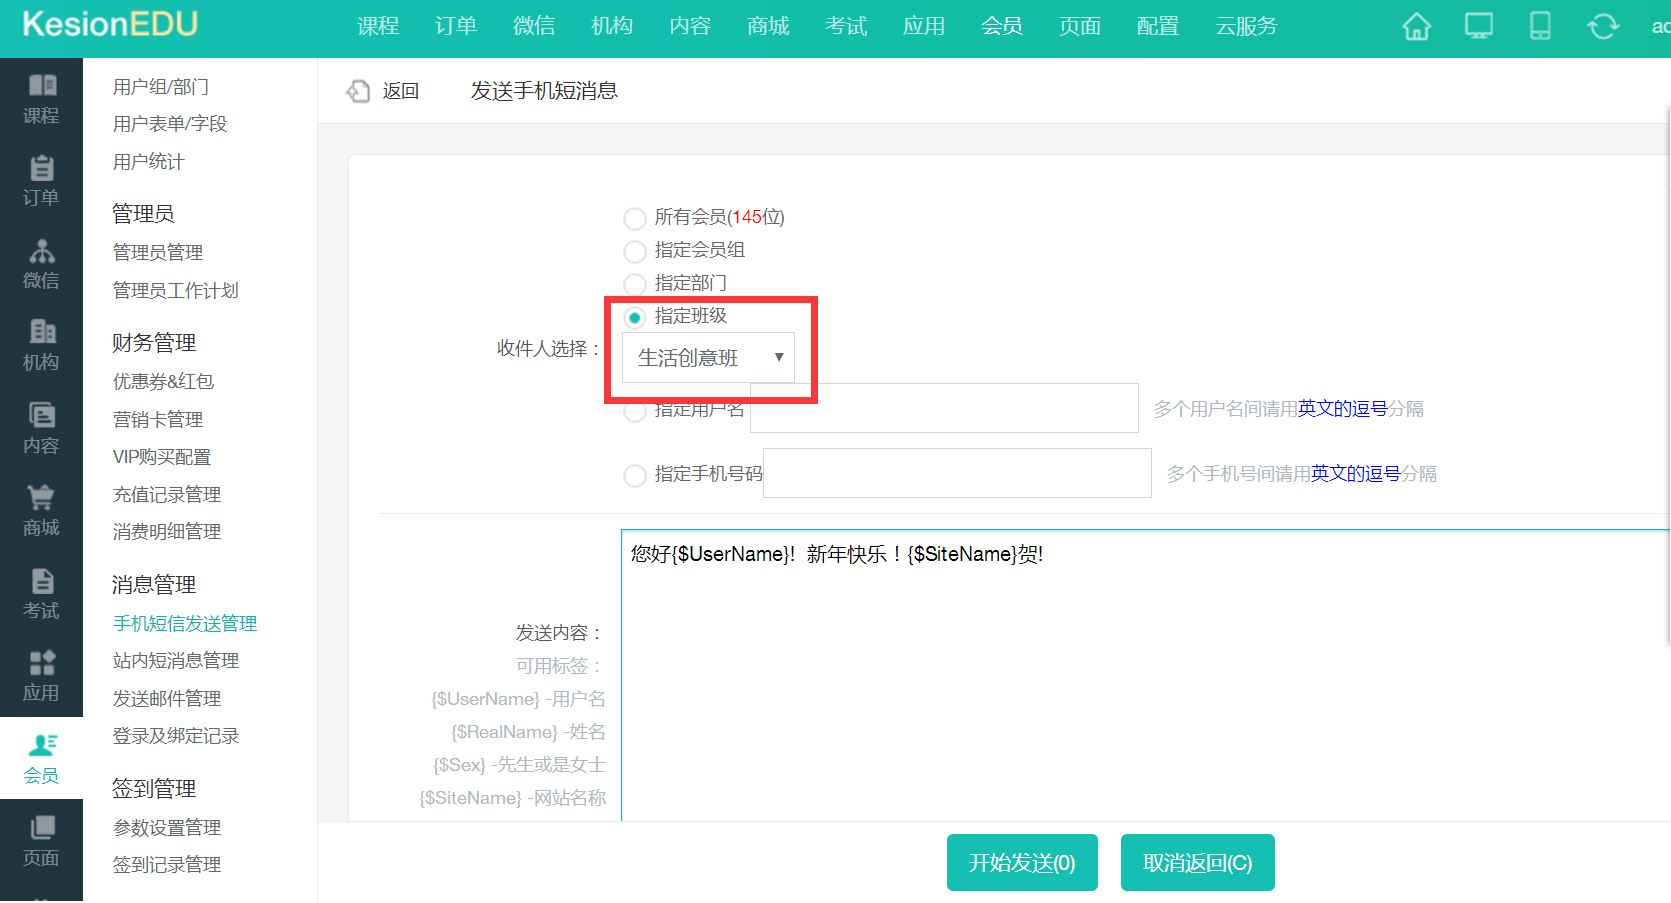Click the 开始发送(0) send button
1671x903 pixels.
(x=1021, y=862)
